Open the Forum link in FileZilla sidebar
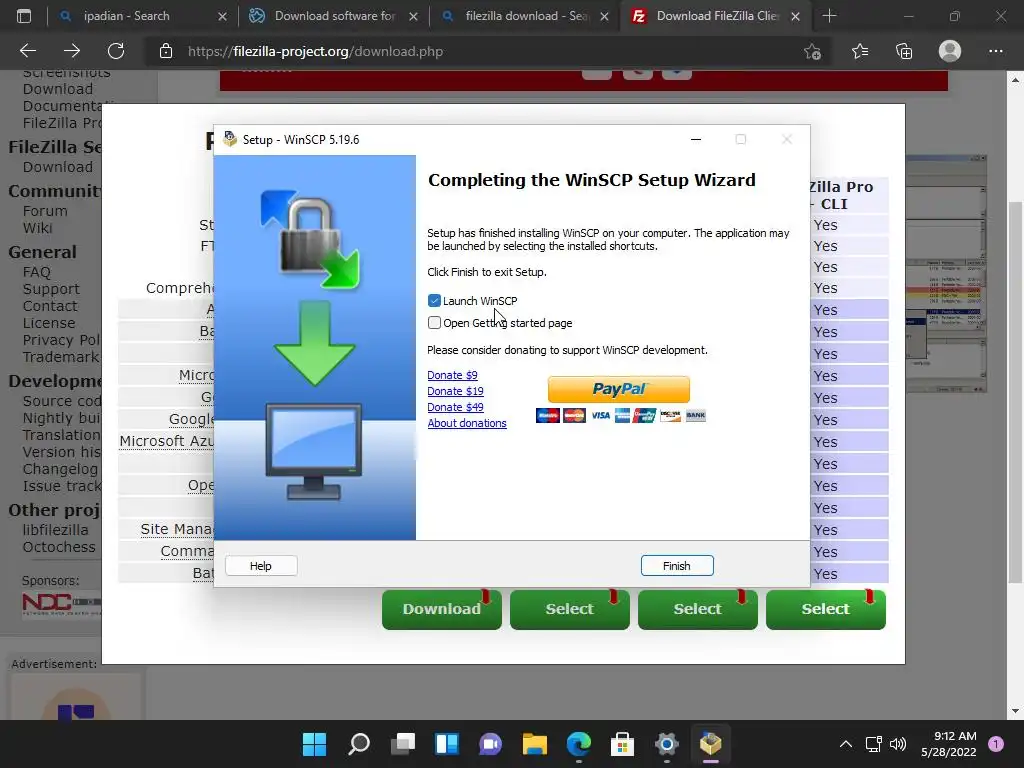 (x=45, y=211)
